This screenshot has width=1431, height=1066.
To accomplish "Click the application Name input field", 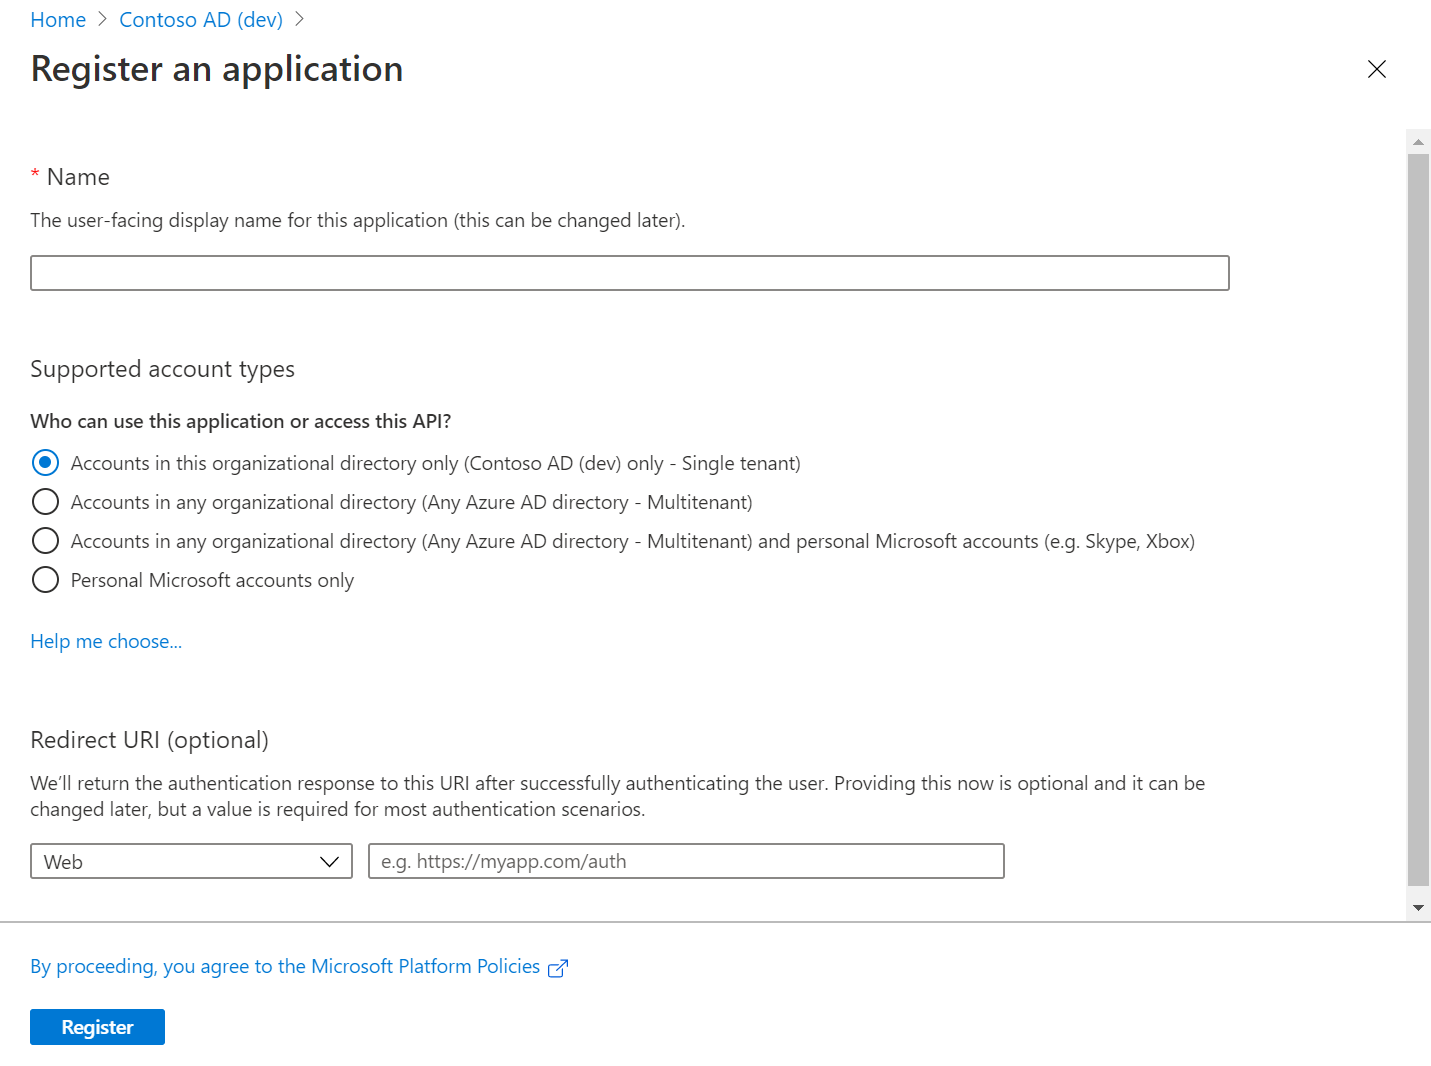I will click(629, 272).
